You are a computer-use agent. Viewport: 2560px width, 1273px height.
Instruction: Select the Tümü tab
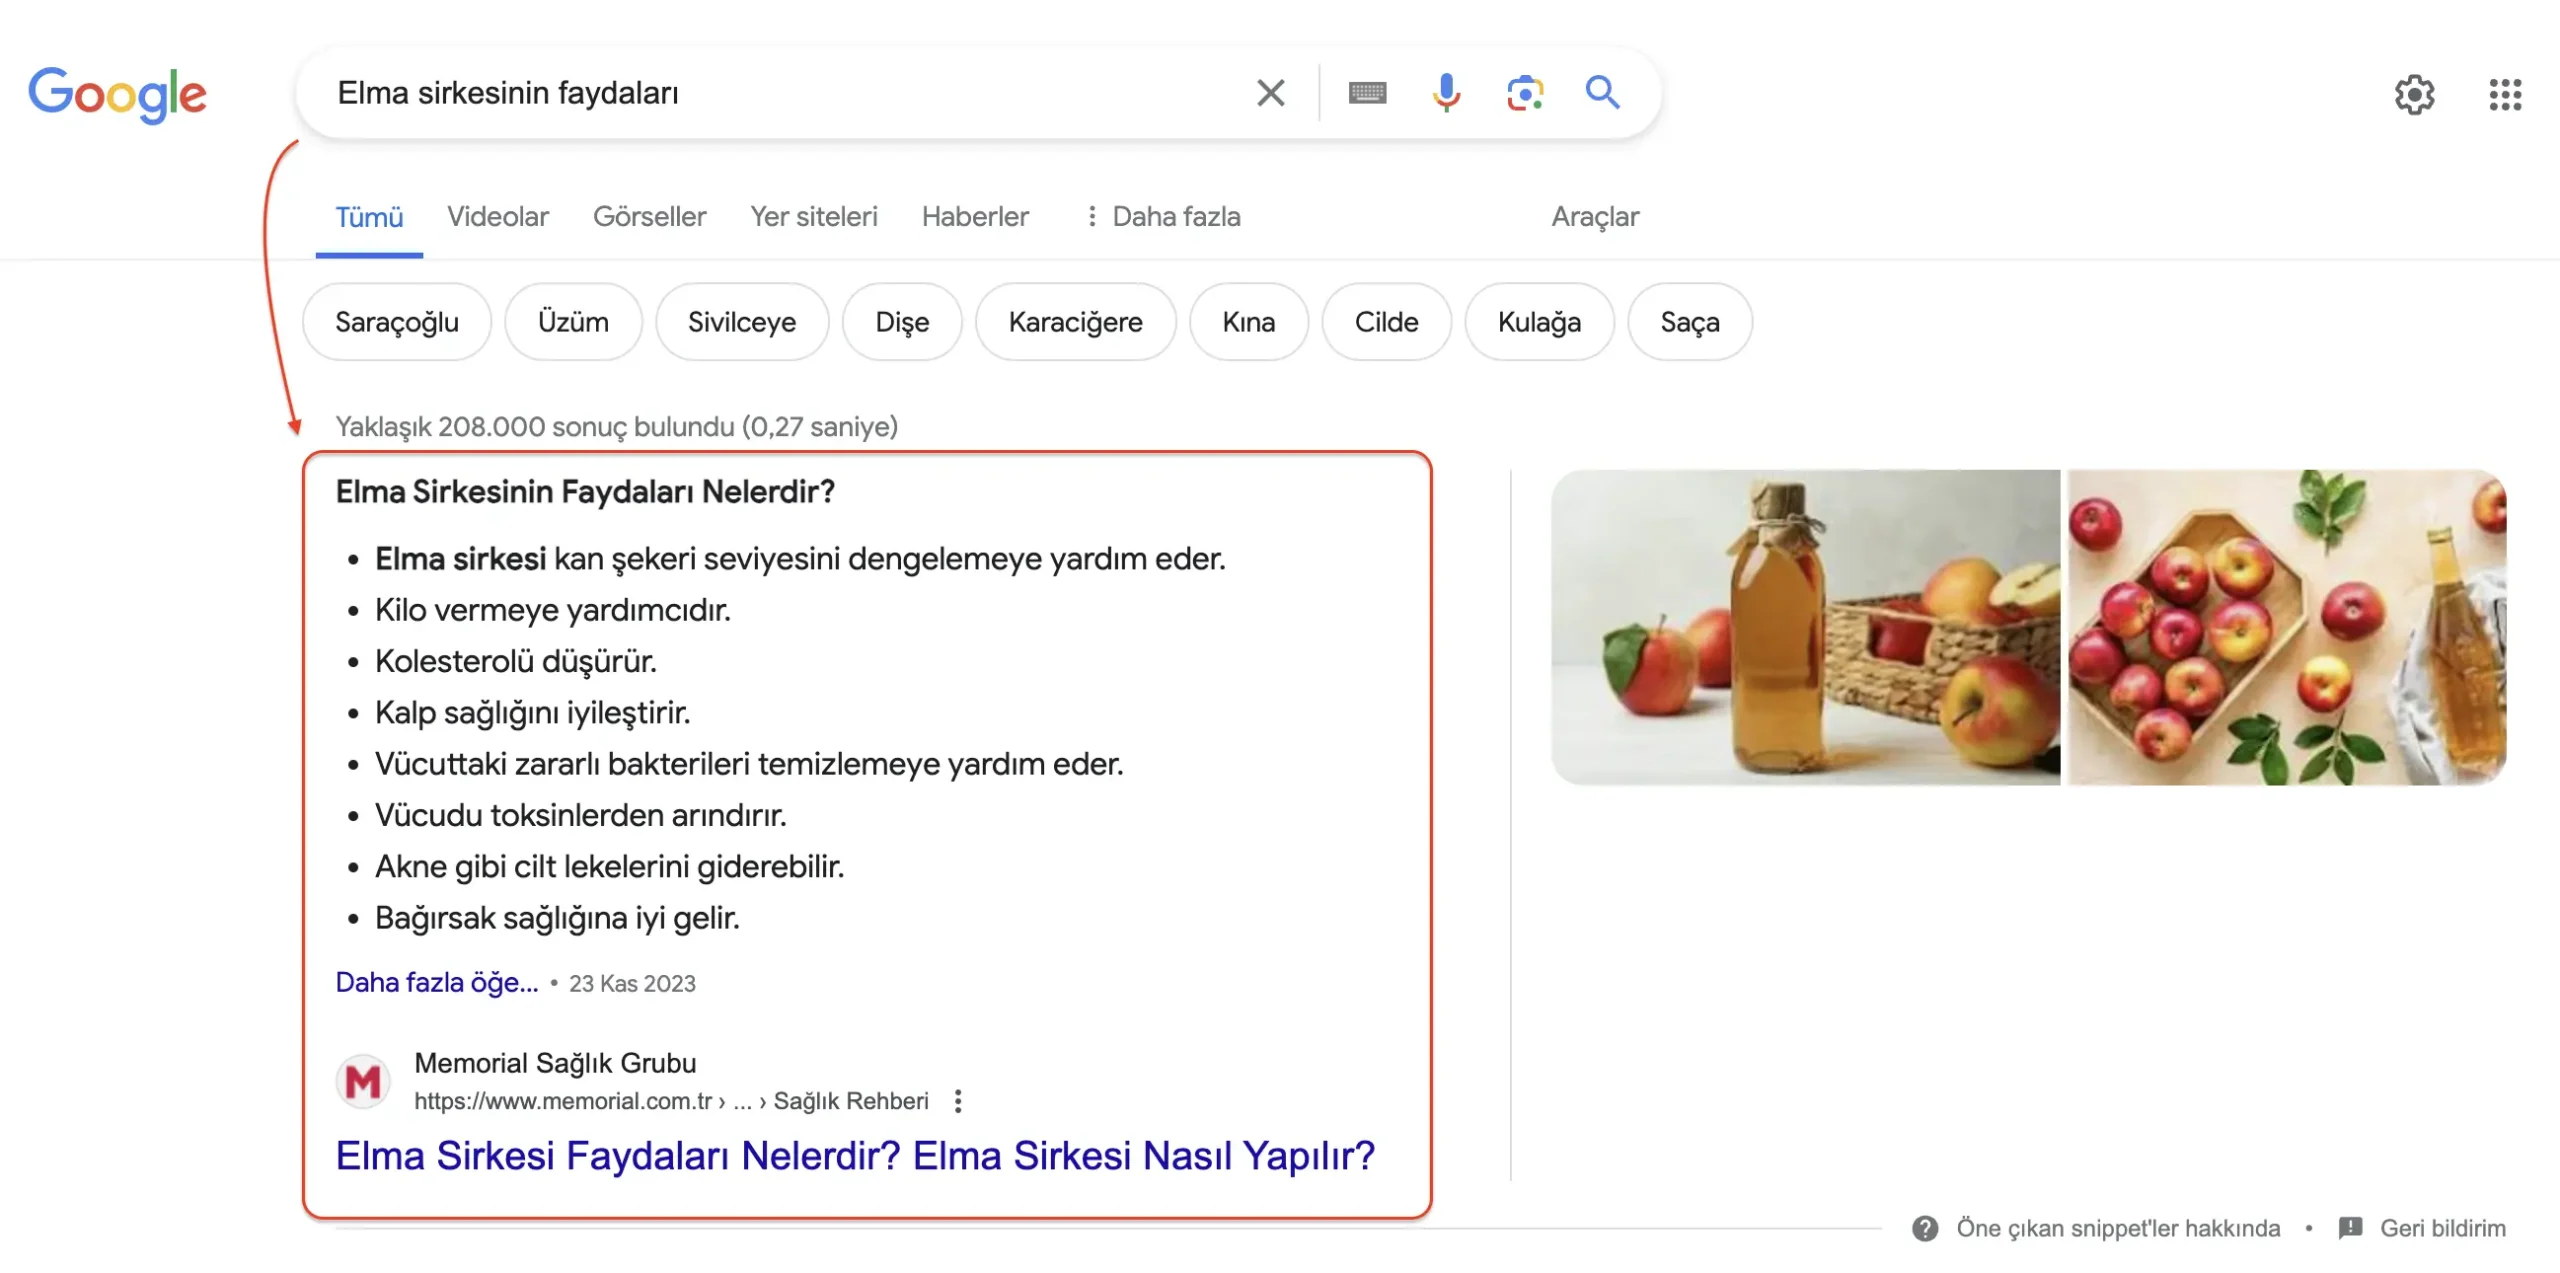pyautogui.click(x=369, y=217)
